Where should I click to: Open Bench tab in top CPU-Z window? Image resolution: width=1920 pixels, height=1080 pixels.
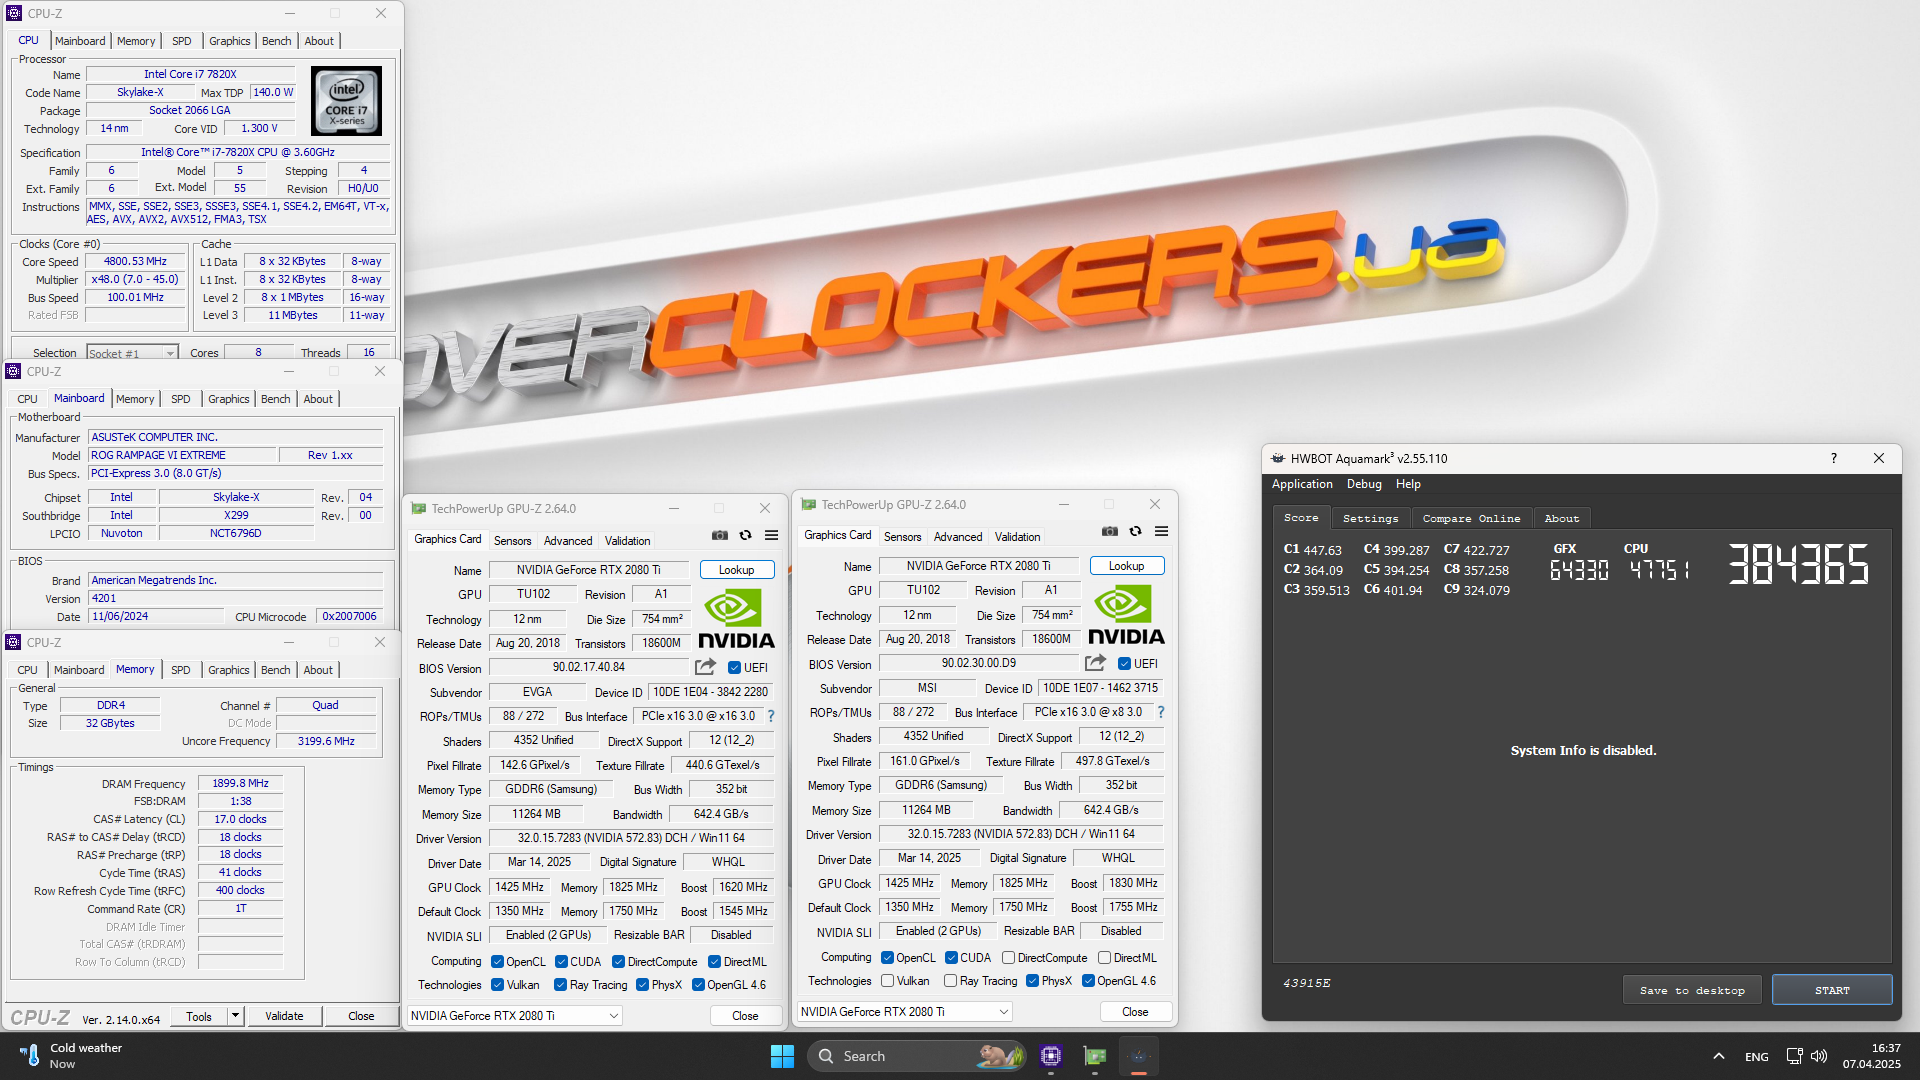click(x=277, y=41)
